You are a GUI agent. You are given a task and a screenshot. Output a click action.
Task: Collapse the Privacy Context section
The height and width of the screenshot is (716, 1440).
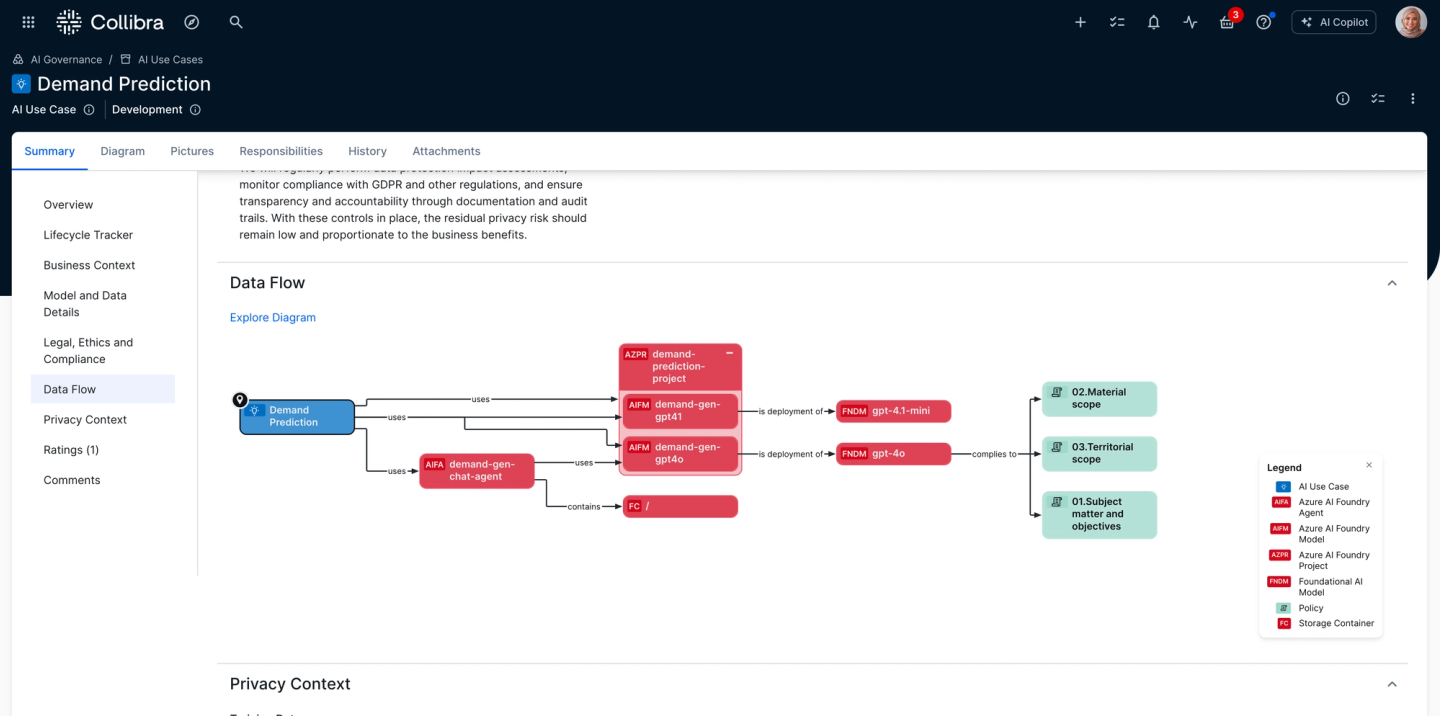(1391, 684)
